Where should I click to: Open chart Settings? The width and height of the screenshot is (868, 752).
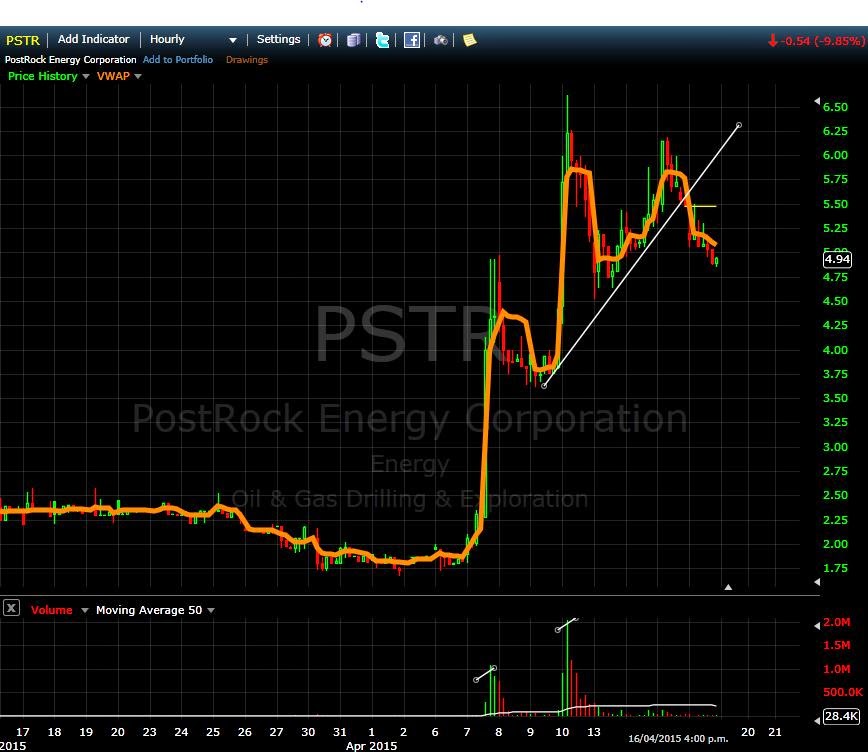tap(278, 39)
